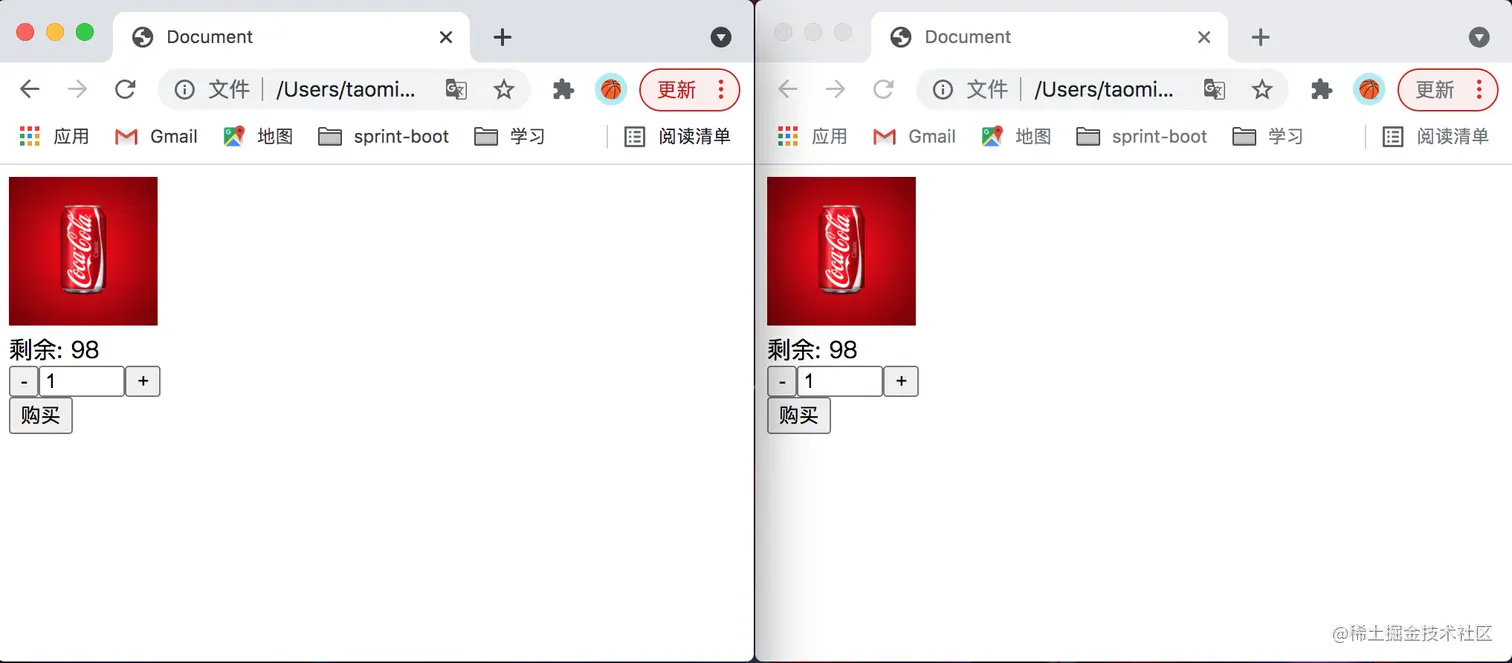
Task: Click green maximize button in left window
Action: pos(85,32)
